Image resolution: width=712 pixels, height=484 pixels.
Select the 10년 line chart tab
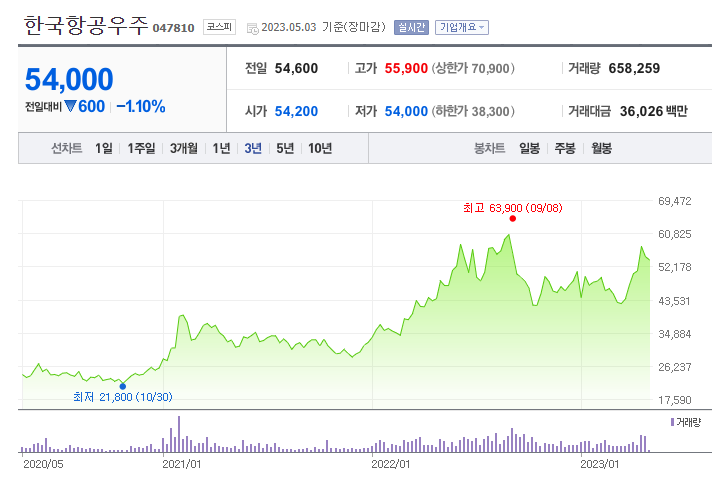point(320,148)
